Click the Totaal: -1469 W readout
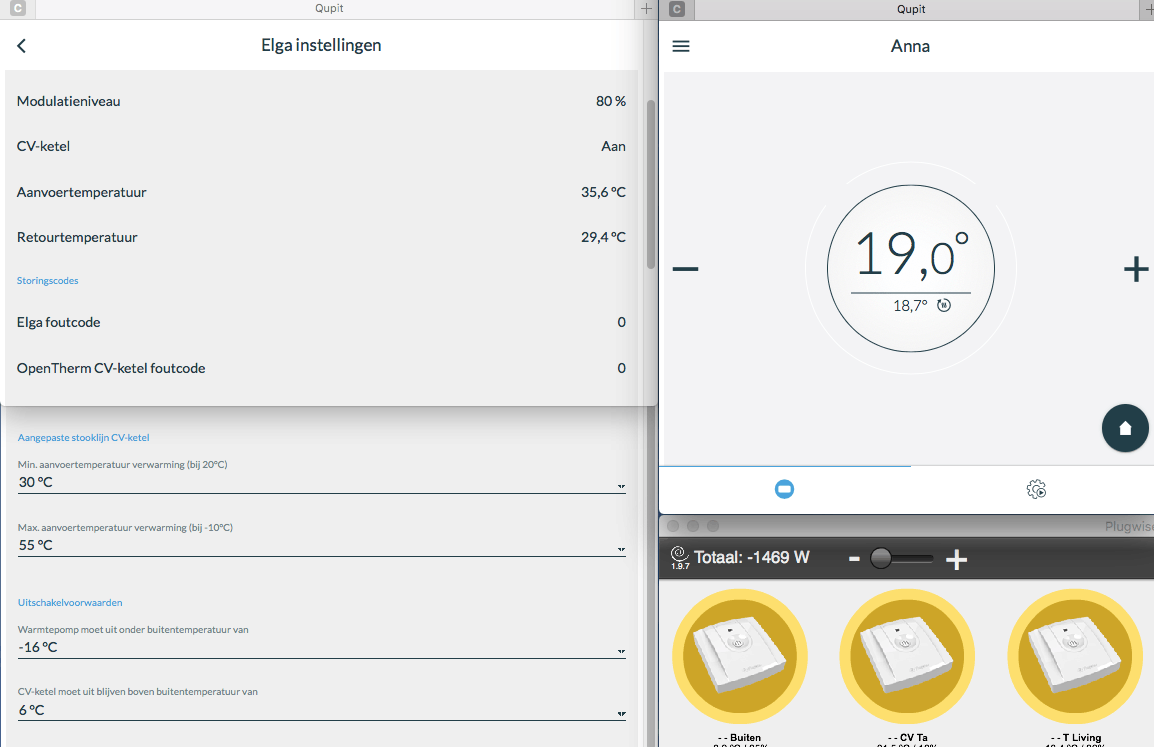Viewport: 1154px width, 747px height. pos(751,558)
